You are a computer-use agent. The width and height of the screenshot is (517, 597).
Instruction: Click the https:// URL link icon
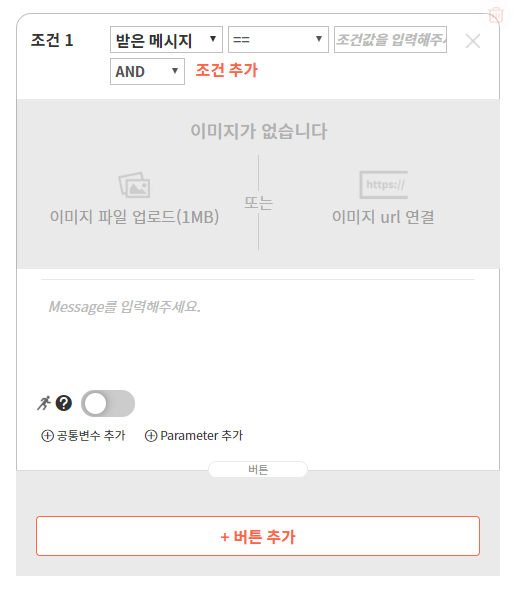coord(384,185)
